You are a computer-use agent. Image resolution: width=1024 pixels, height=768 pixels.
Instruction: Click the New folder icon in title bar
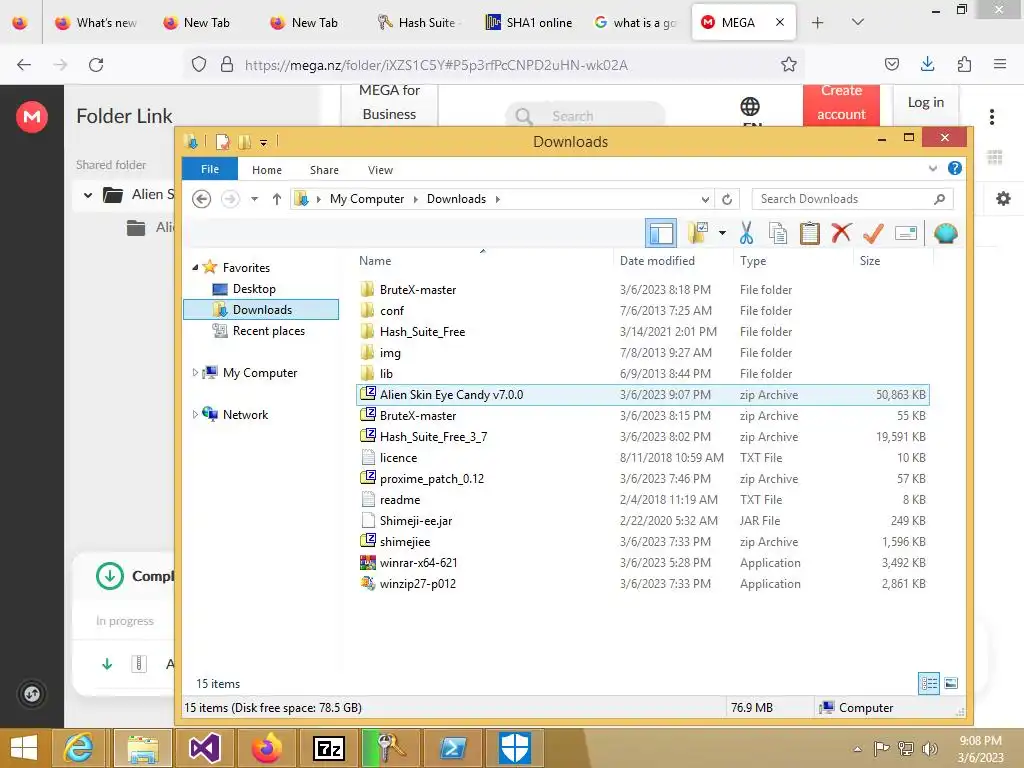pyautogui.click(x=244, y=142)
